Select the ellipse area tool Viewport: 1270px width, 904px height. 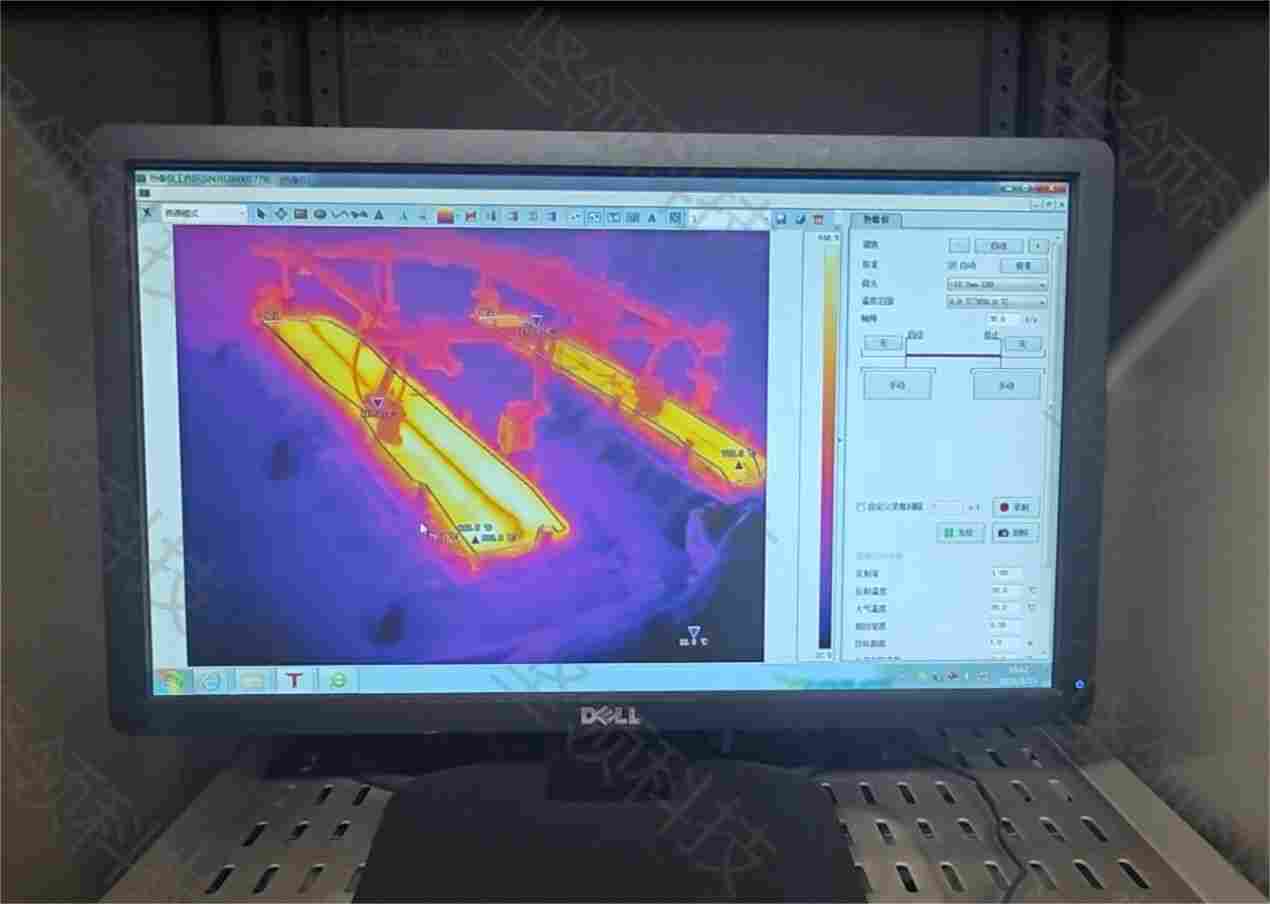coord(320,214)
